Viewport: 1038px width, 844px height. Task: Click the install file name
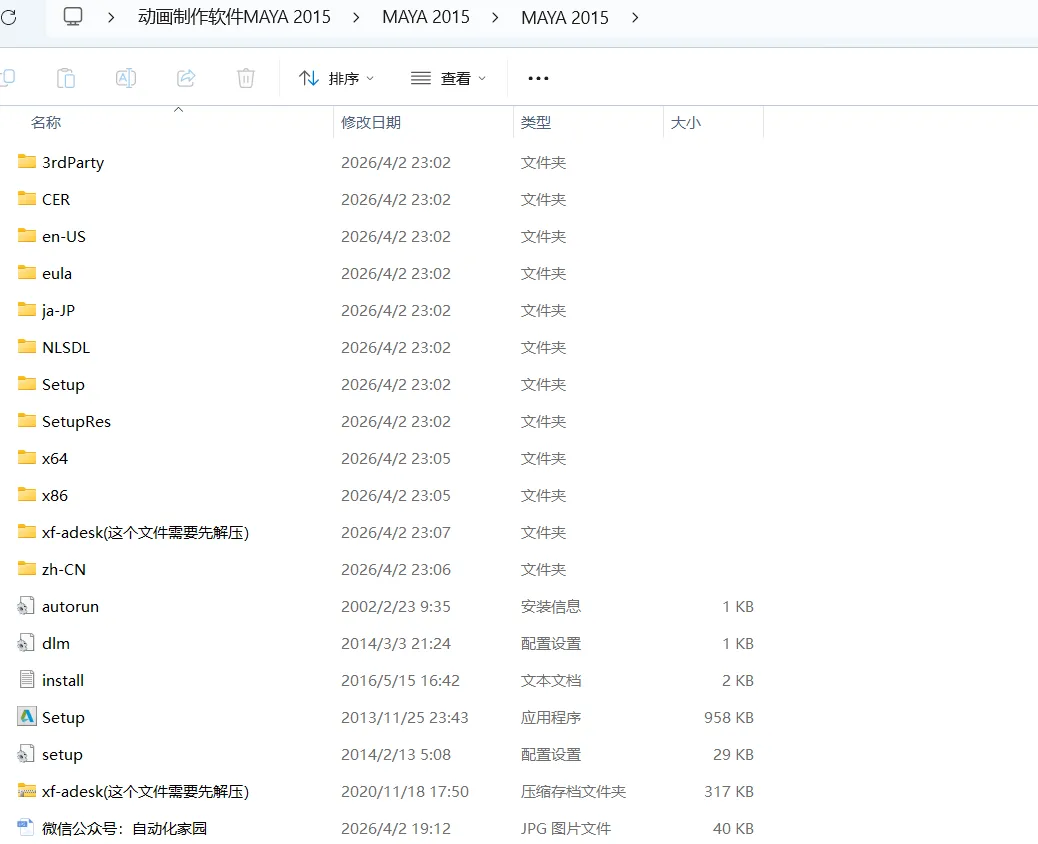pyautogui.click(x=63, y=680)
